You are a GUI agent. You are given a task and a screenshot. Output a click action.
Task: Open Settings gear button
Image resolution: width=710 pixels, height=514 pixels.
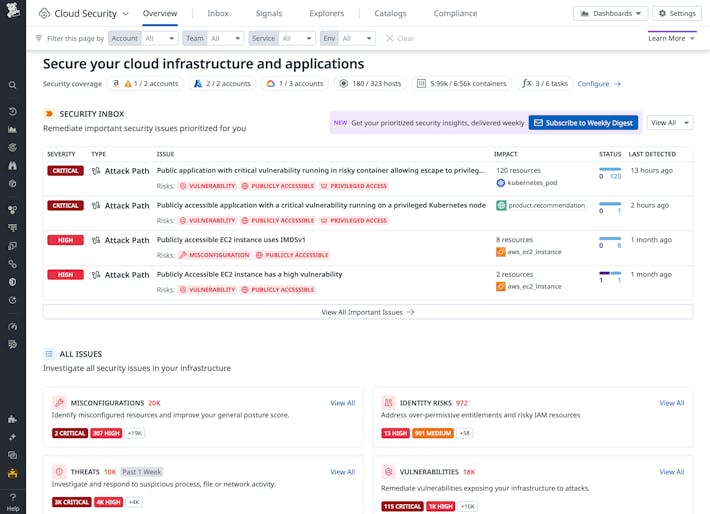pos(676,13)
